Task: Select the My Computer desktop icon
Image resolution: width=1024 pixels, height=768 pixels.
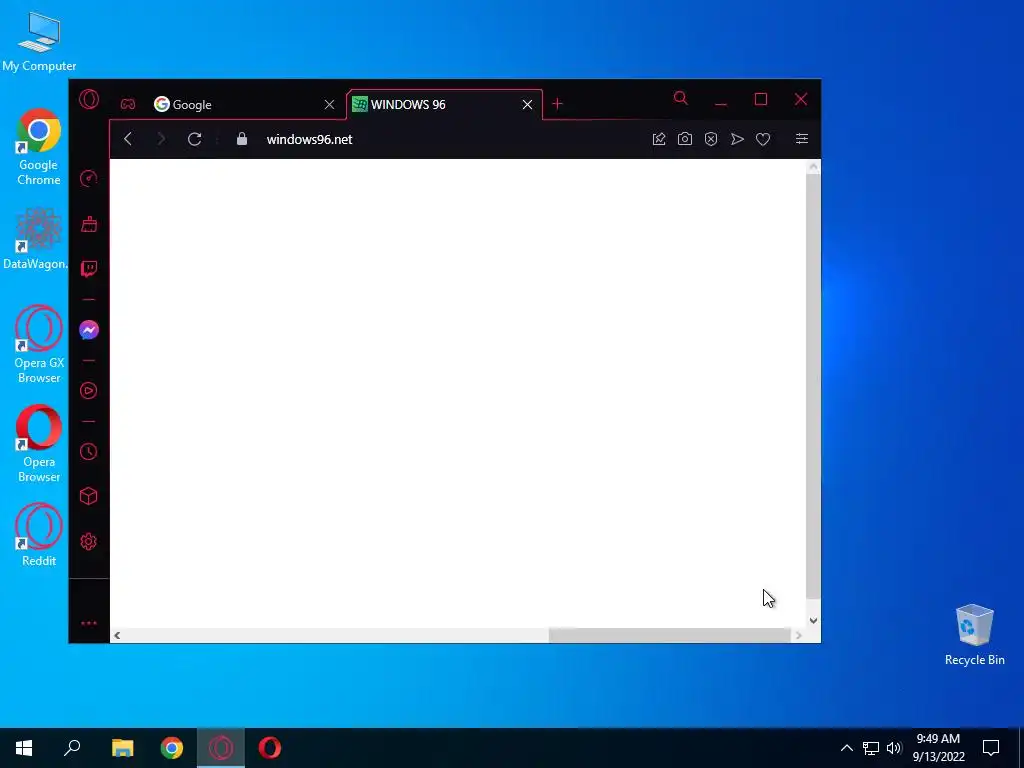Action: coord(39,42)
